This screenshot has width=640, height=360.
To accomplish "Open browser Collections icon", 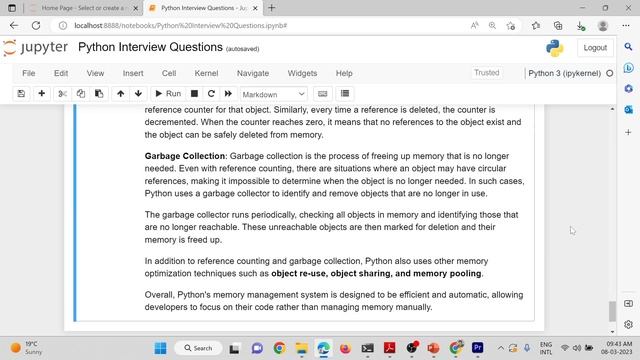I will click(558, 26).
